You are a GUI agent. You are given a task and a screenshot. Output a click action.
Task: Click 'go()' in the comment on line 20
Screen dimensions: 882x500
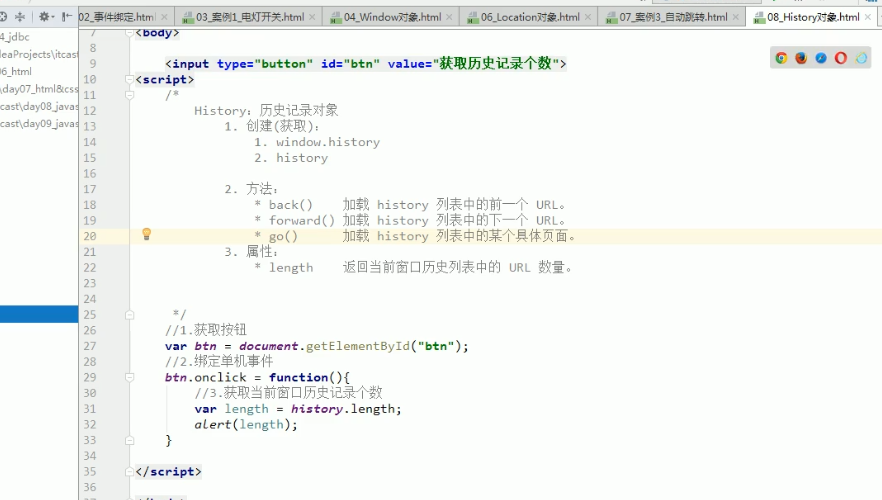tap(283, 236)
